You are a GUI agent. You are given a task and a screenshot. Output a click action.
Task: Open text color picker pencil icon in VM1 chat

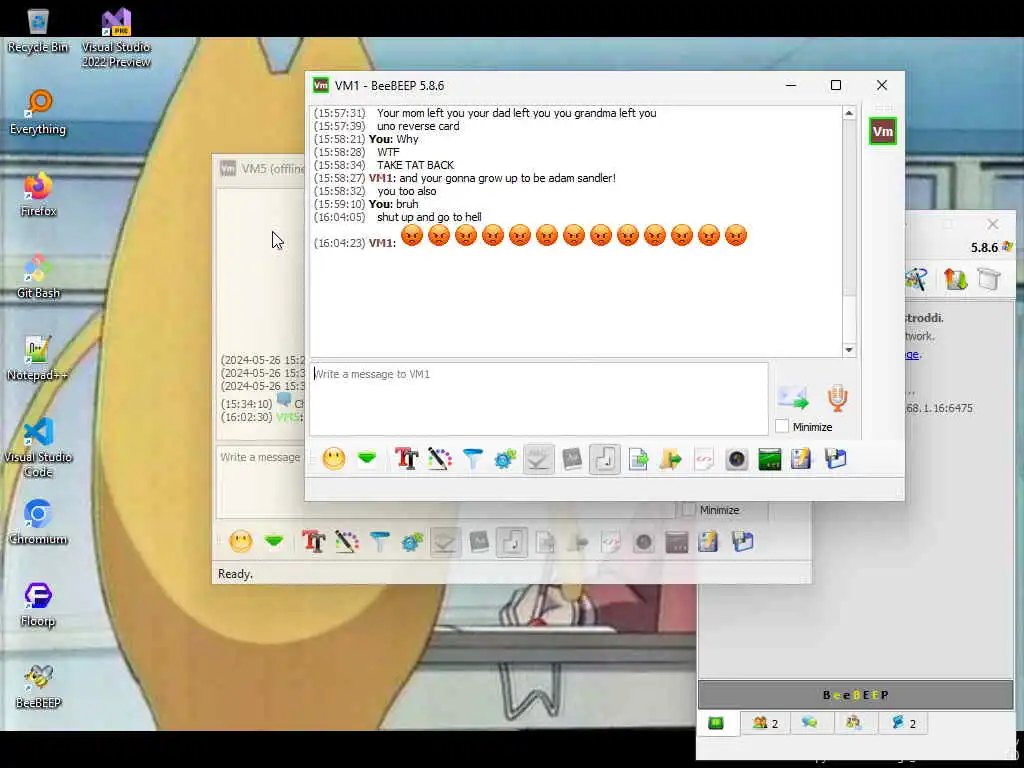[x=440, y=458]
